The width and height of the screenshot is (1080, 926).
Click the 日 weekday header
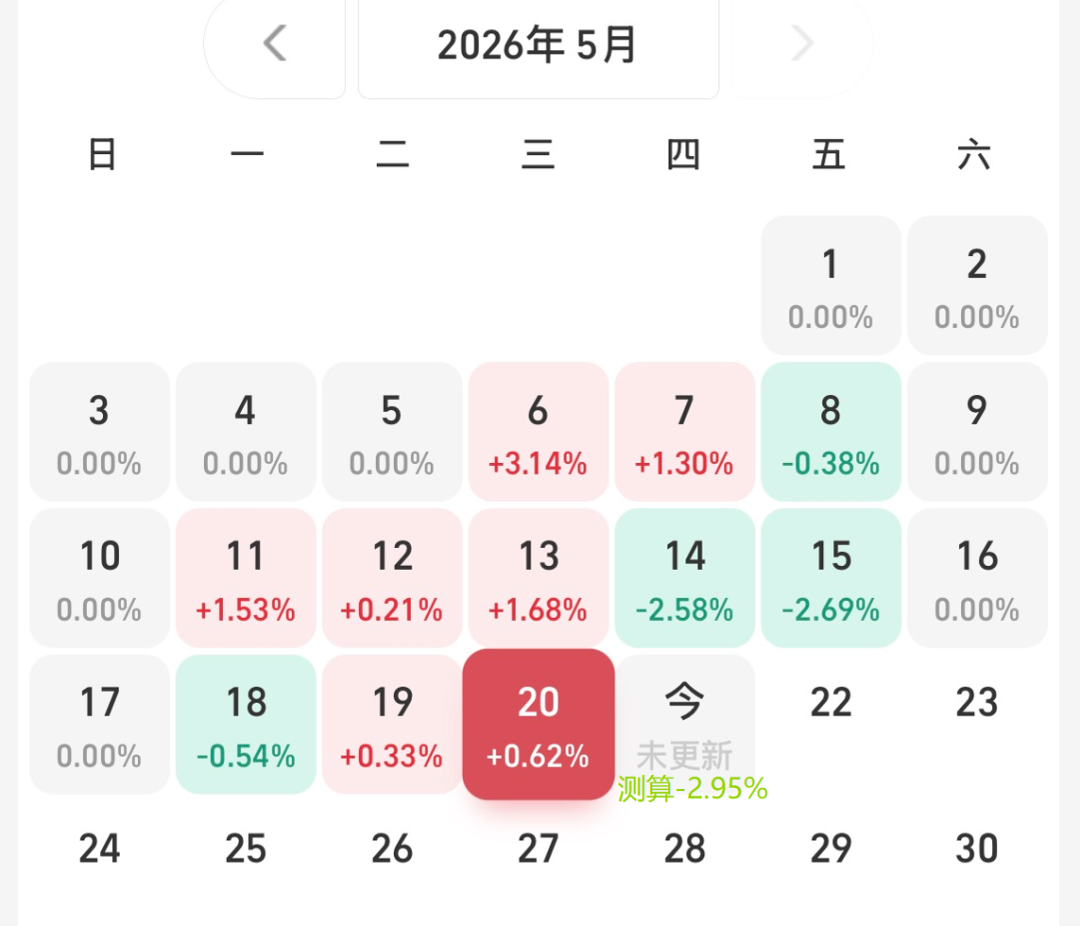coord(102,154)
